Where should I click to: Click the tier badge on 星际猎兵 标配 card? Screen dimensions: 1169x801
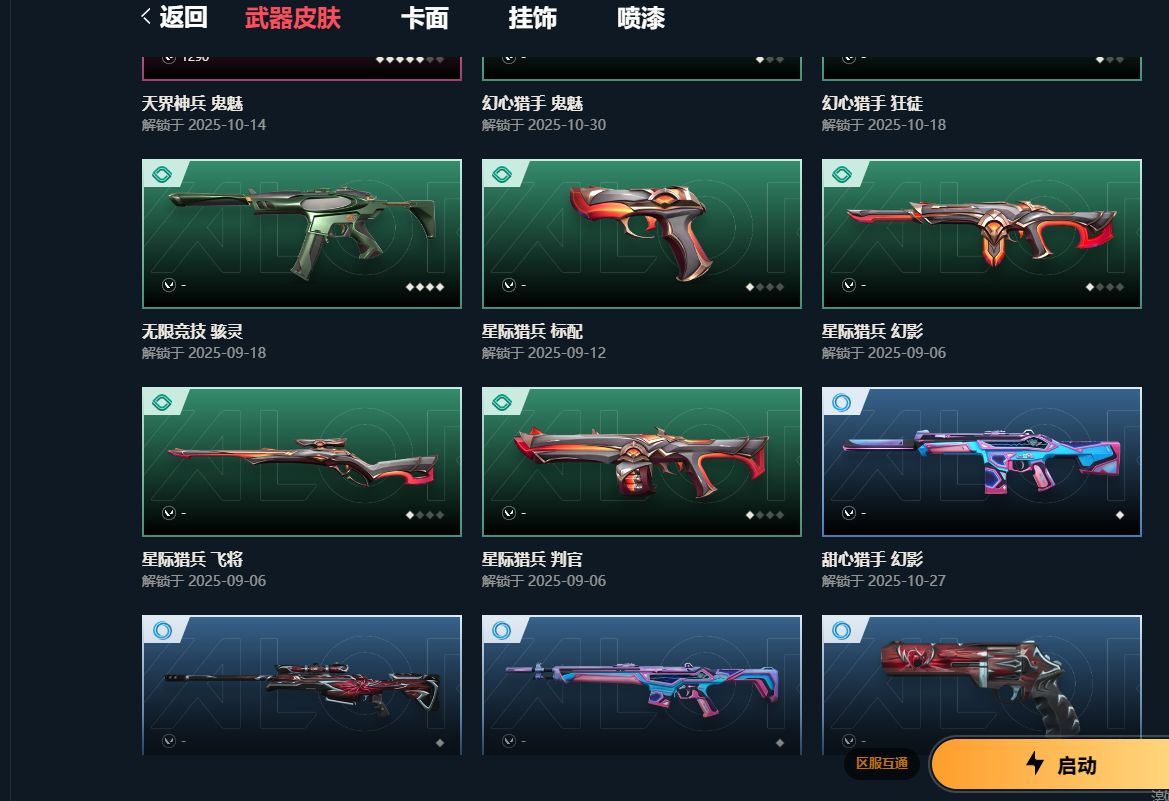coord(502,175)
